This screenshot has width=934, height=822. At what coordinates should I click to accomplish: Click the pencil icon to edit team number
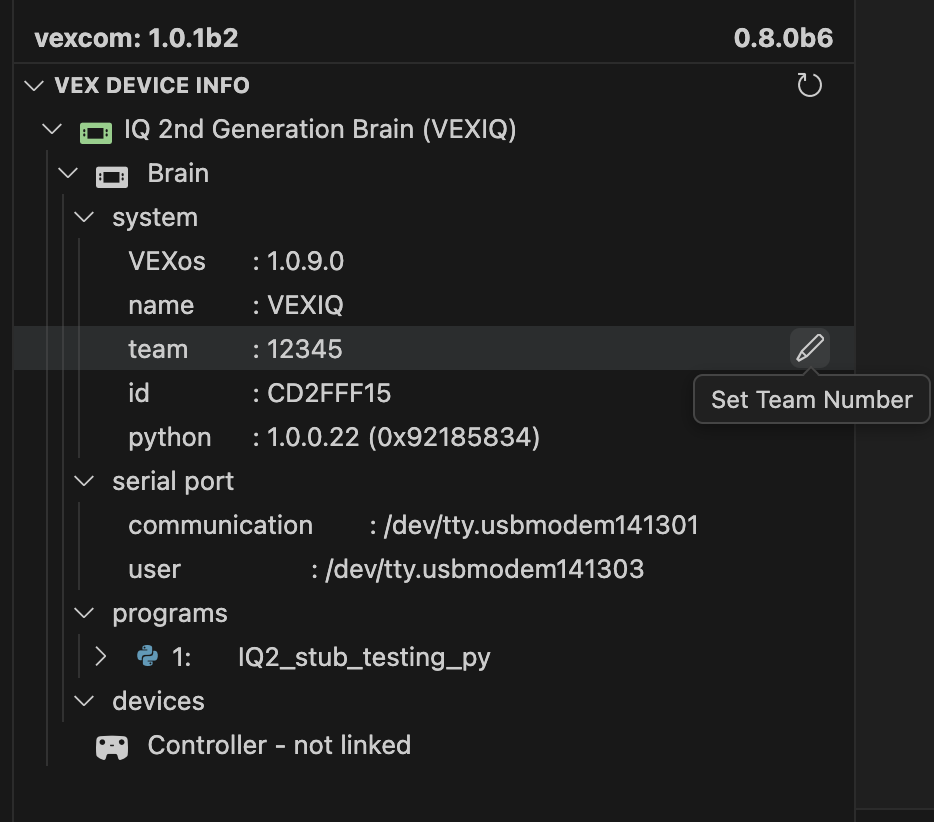[x=810, y=348]
